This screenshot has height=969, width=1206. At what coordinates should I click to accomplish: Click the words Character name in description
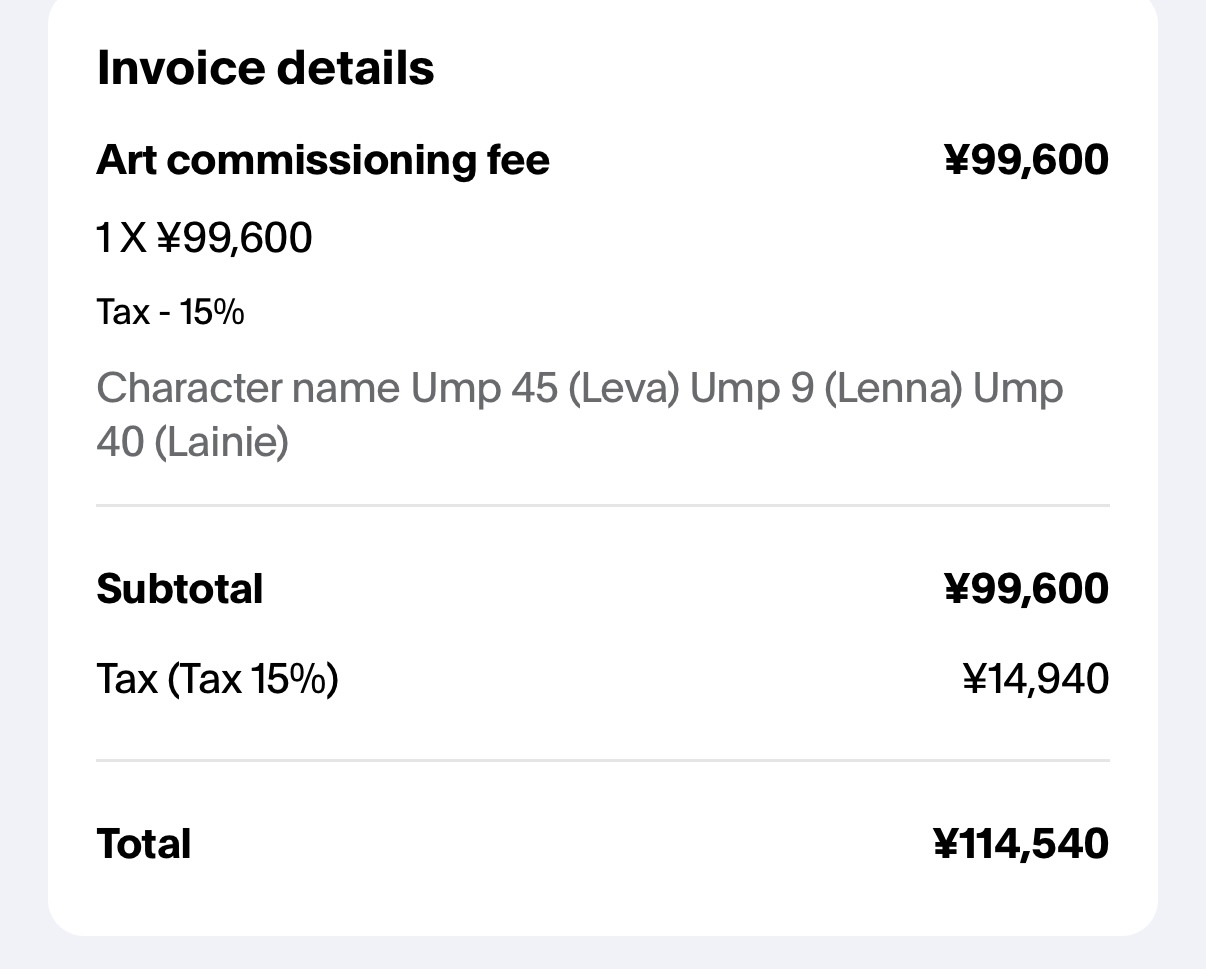[248, 388]
